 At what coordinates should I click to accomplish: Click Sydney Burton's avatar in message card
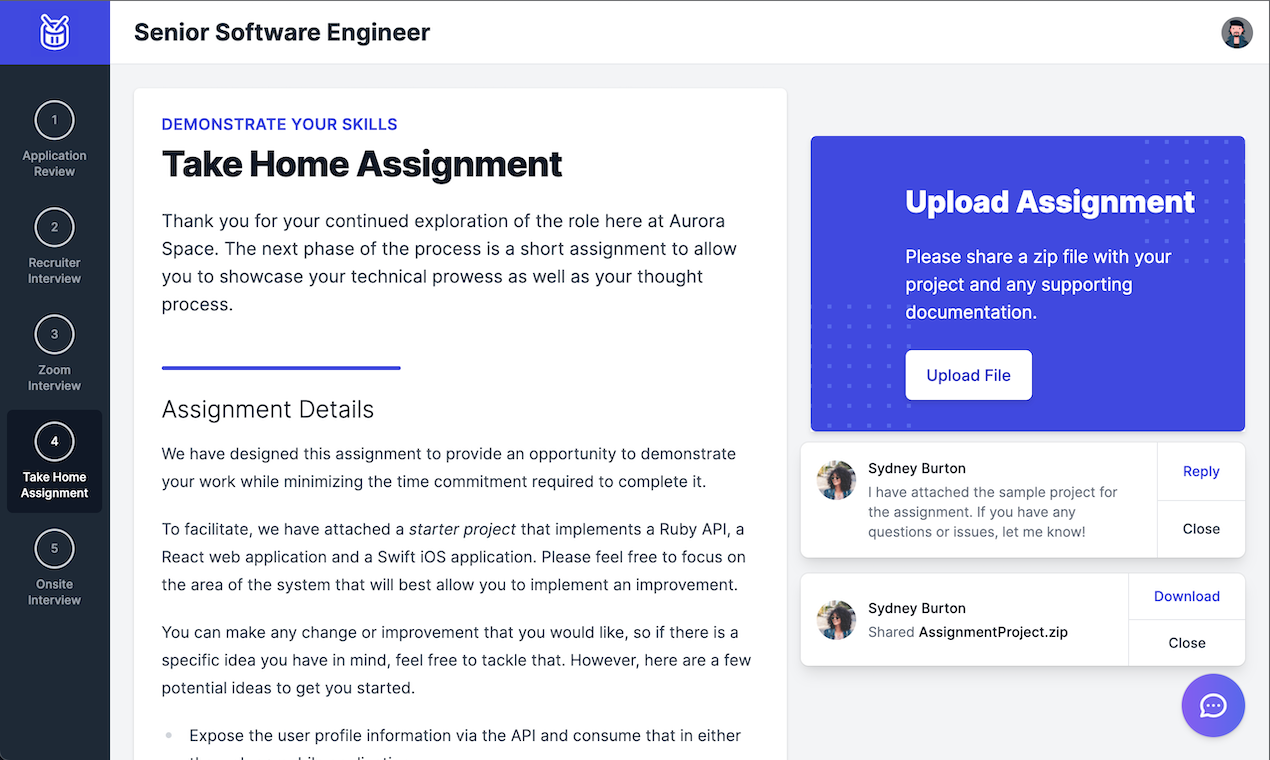click(x=836, y=480)
